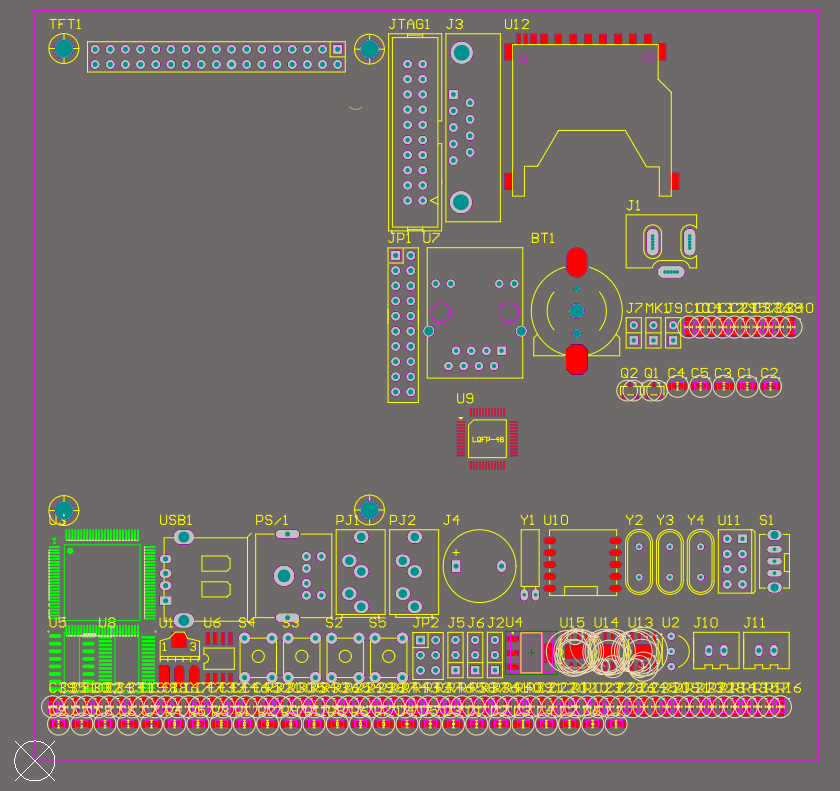Select the Q2 transistor footprint
Screen dimensions: 840x791
630,390
